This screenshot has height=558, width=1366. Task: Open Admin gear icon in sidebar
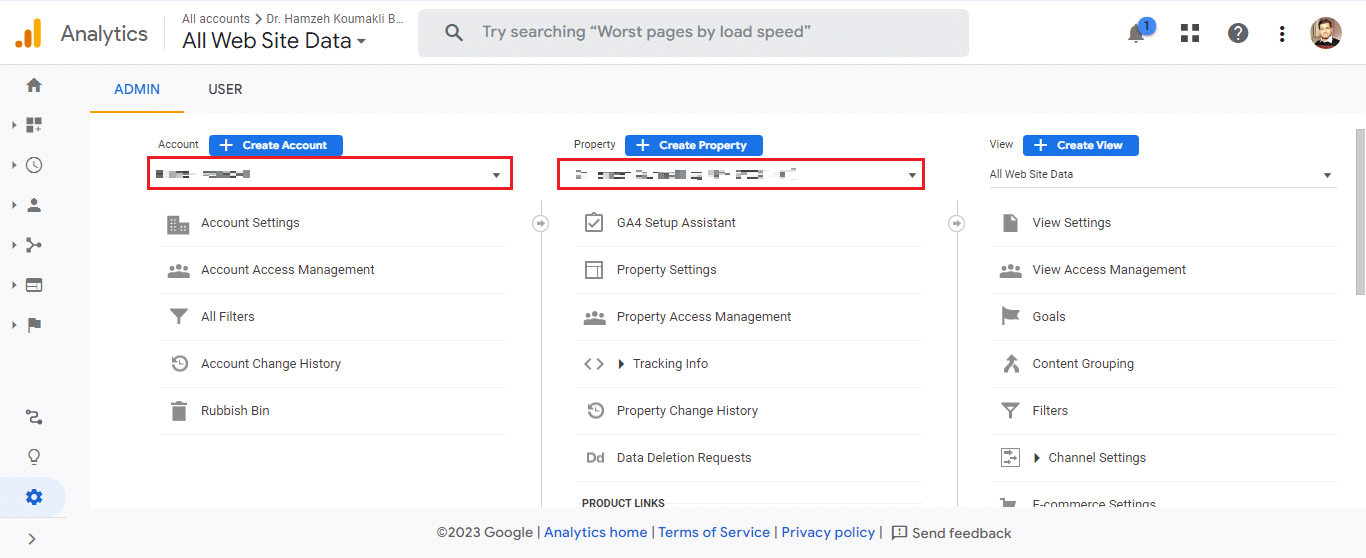(x=34, y=497)
